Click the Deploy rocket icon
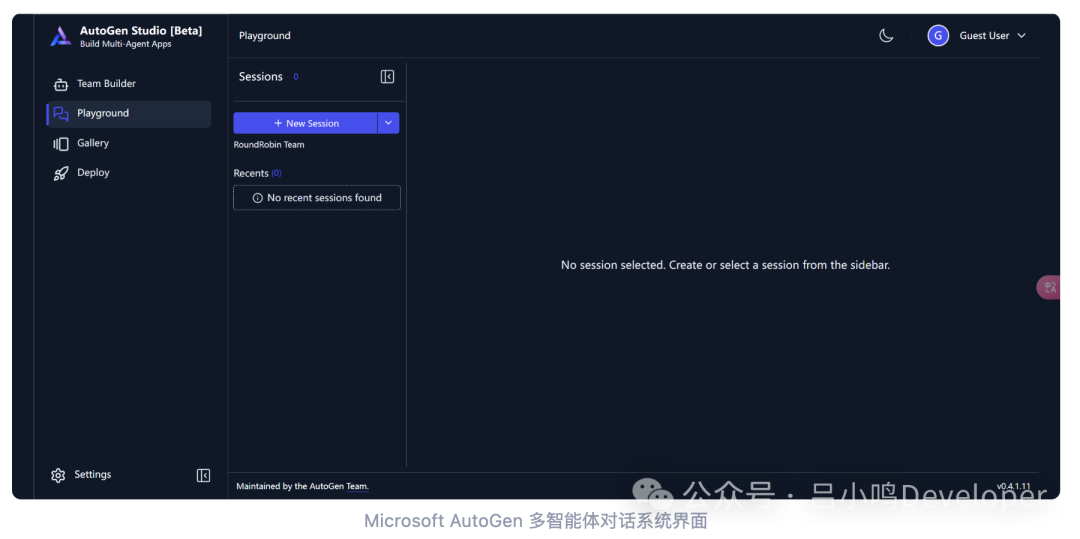The height and width of the screenshot is (539, 1080). (x=61, y=173)
